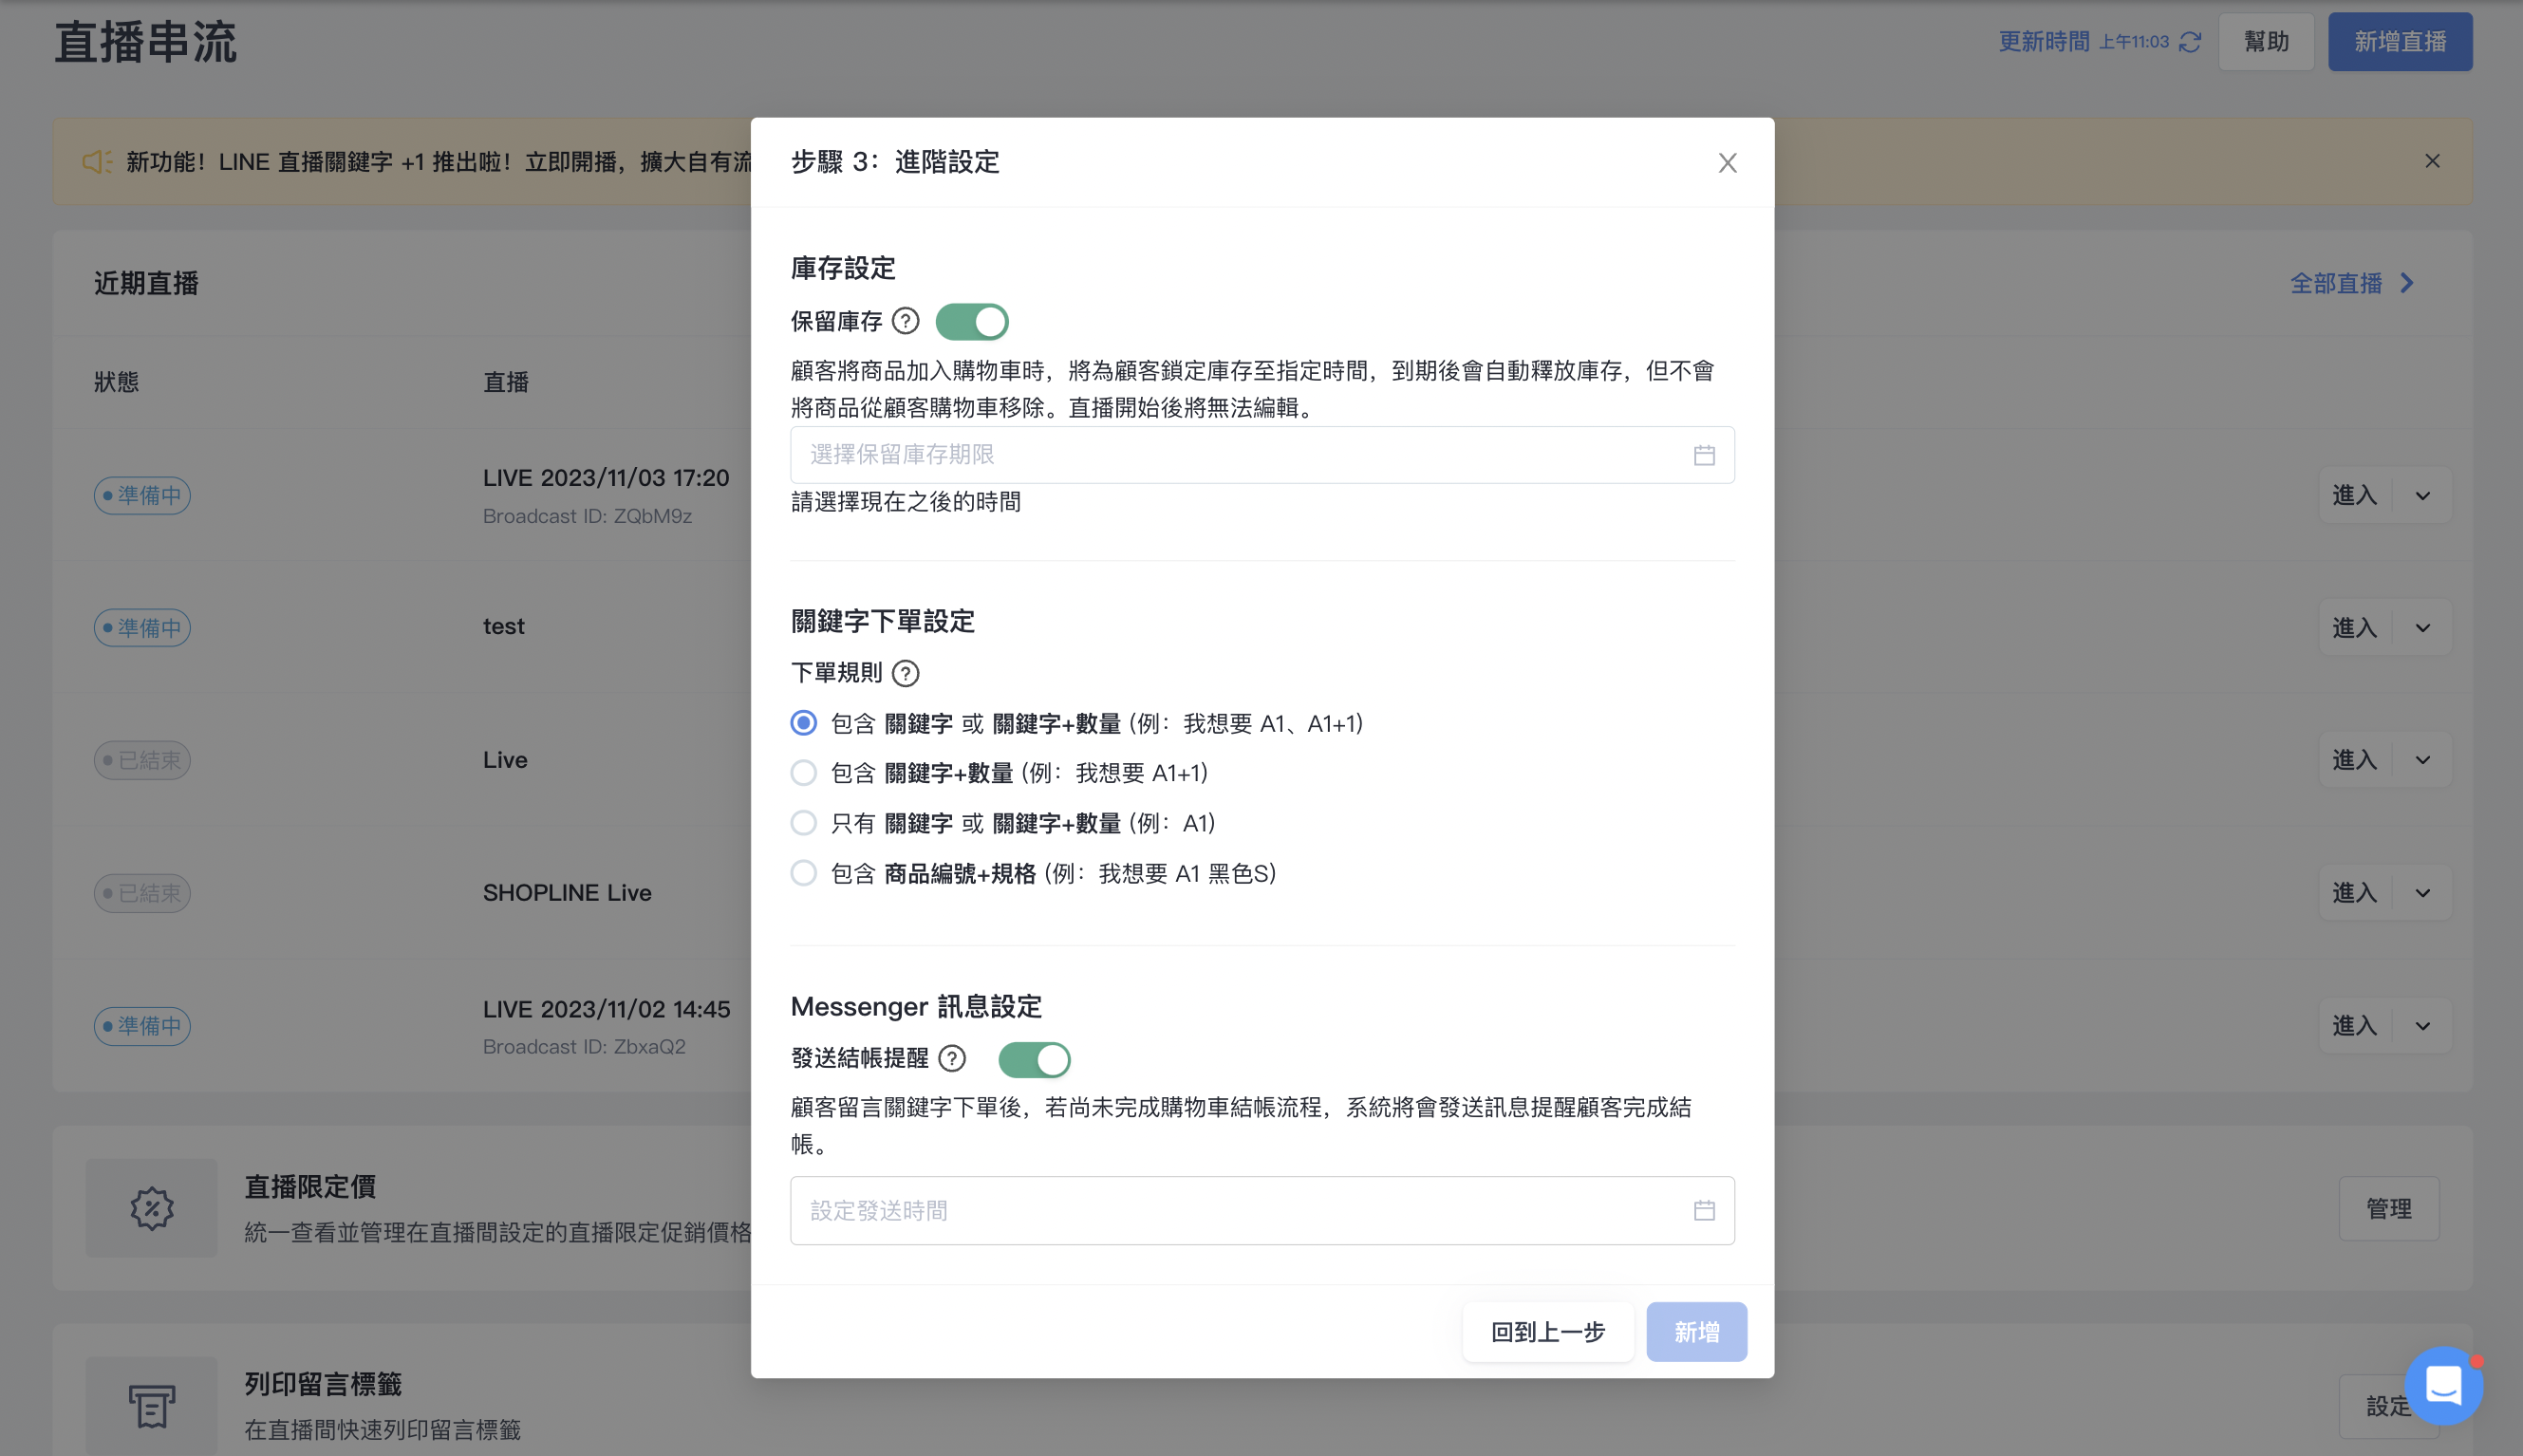Click the 列印留言標籤 printer icon
The image size is (2523, 1456).
pyautogui.click(x=151, y=1406)
